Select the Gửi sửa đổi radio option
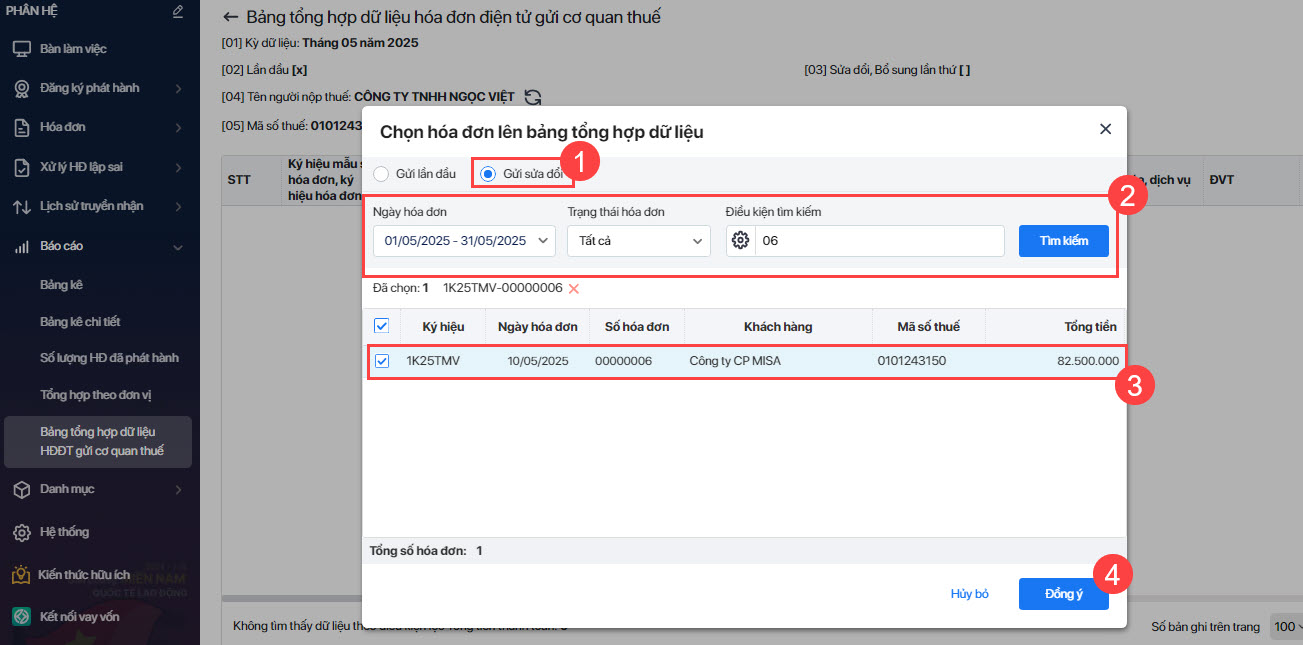The height and width of the screenshot is (645, 1303). tap(488, 174)
